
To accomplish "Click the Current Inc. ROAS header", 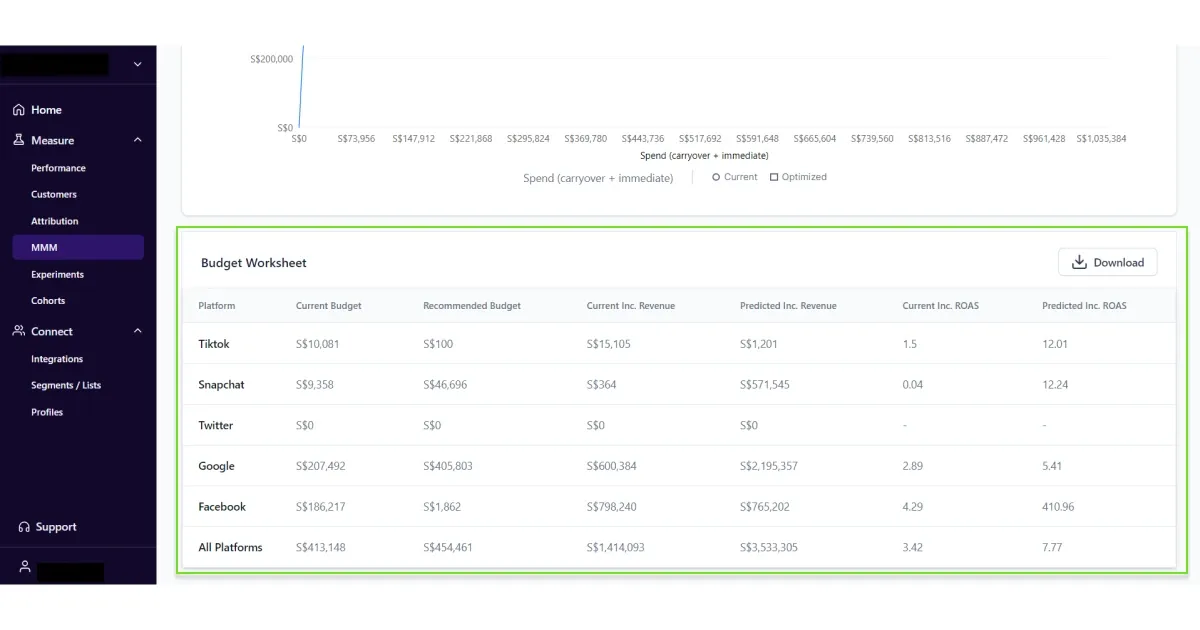I will 941,306.
